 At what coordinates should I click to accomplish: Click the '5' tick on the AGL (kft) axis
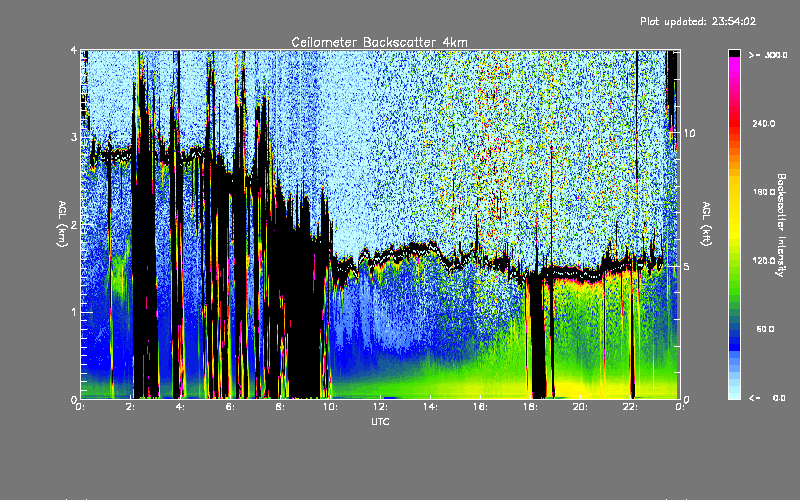point(687,266)
